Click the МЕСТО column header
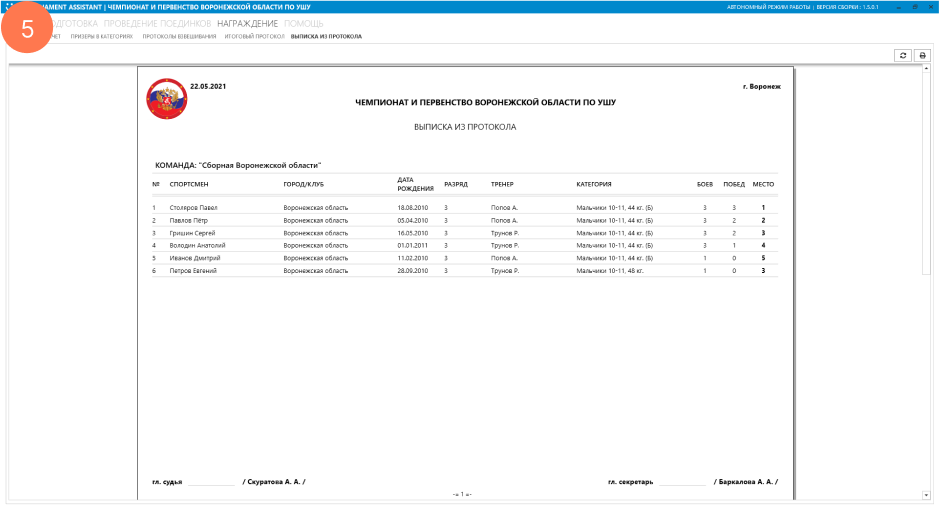 [763, 184]
